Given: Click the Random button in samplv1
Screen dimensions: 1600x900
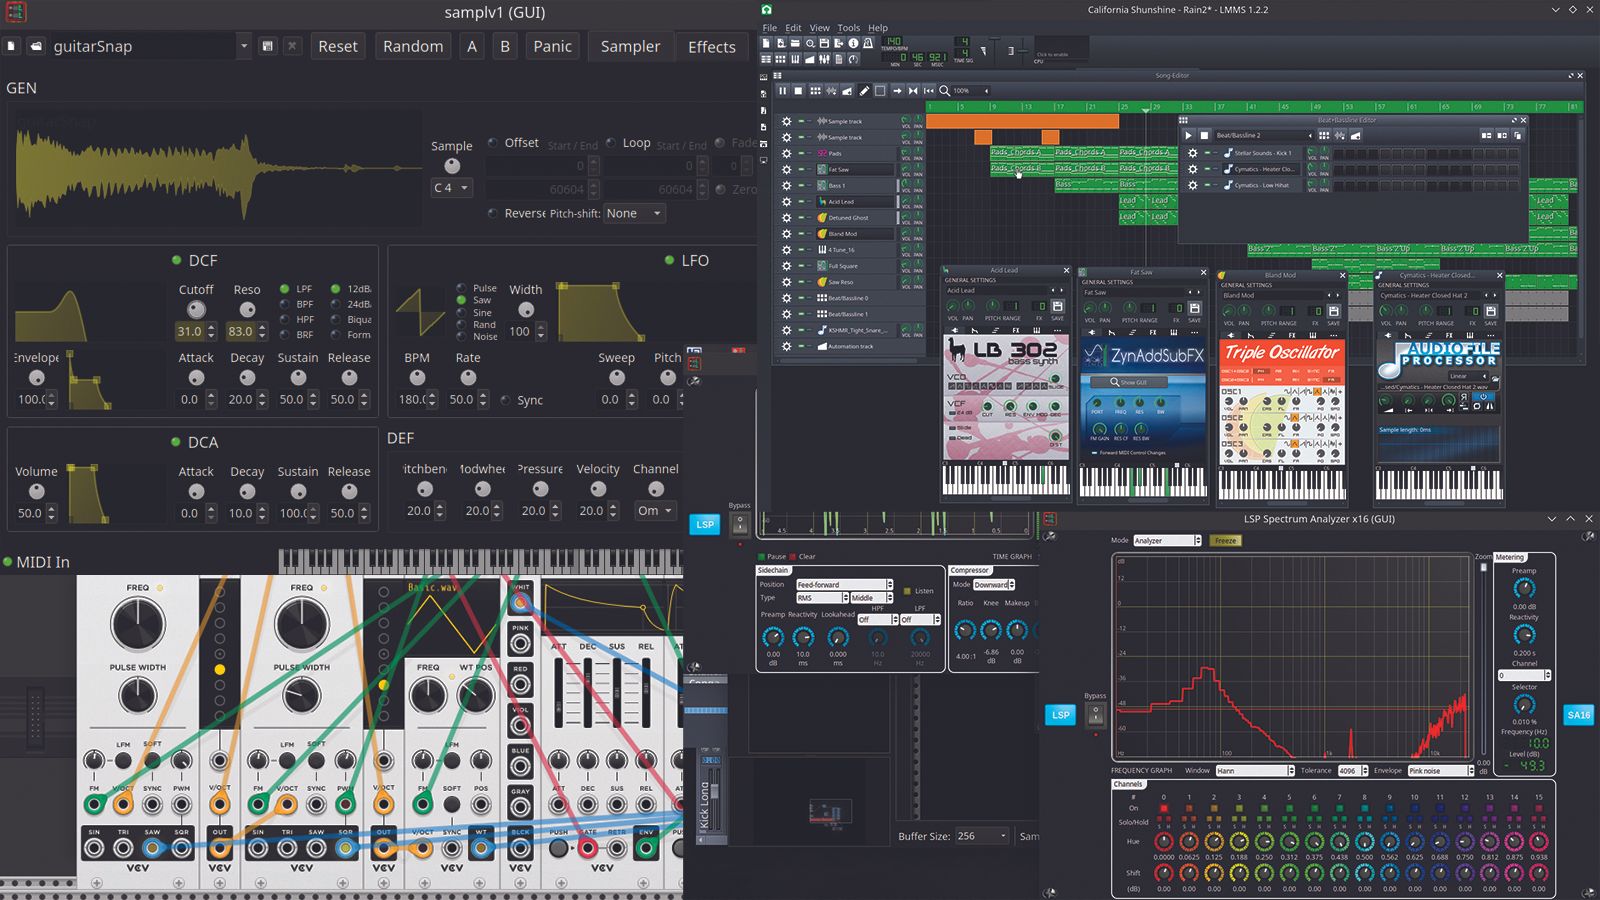Looking at the screenshot, I should (413, 47).
